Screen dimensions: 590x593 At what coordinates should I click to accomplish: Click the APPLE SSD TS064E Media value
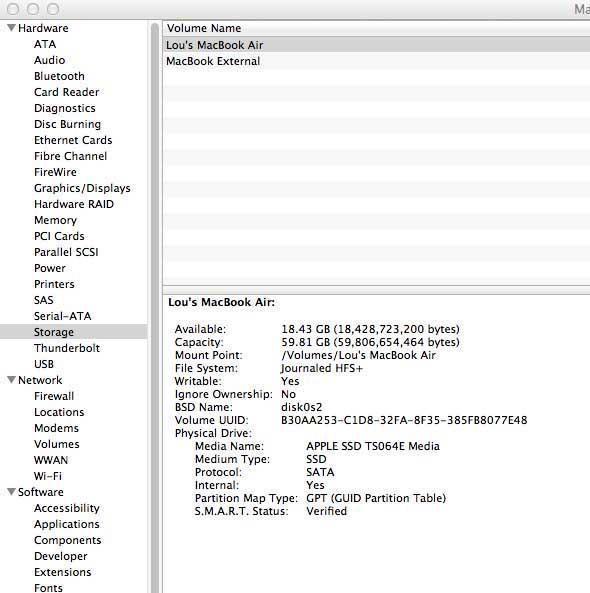pos(373,446)
